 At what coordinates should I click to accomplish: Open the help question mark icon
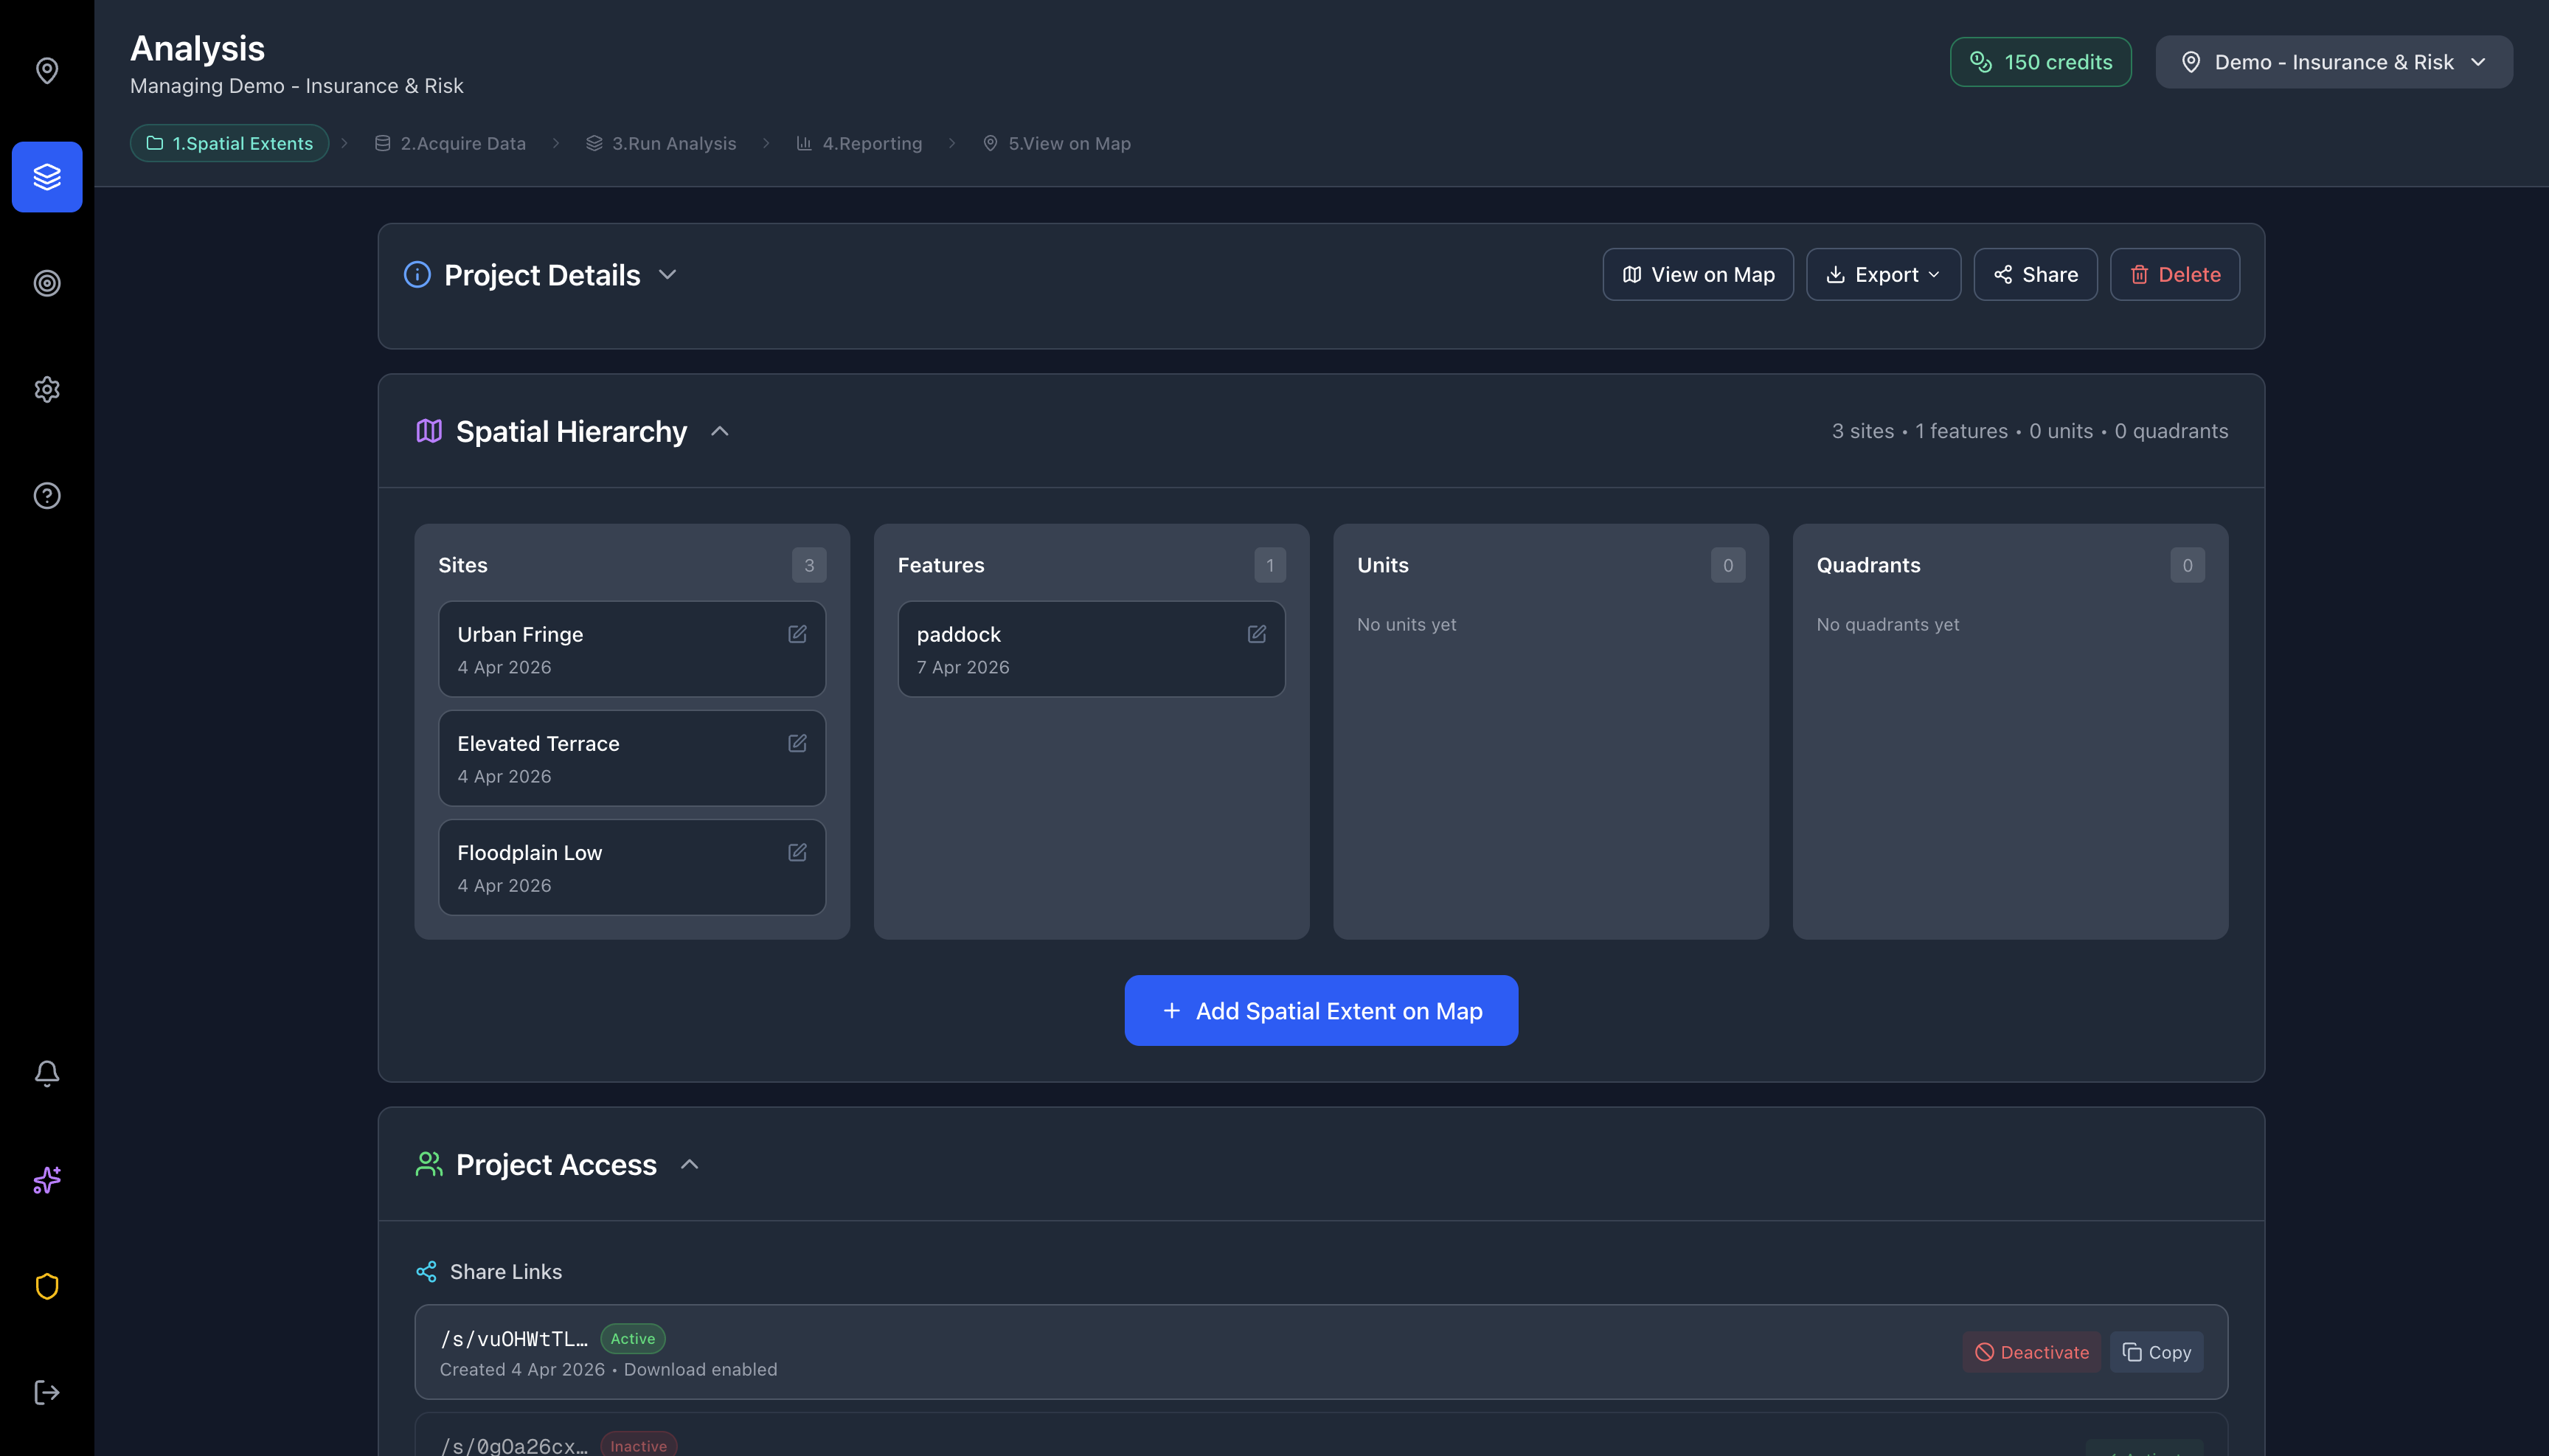click(47, 496)
